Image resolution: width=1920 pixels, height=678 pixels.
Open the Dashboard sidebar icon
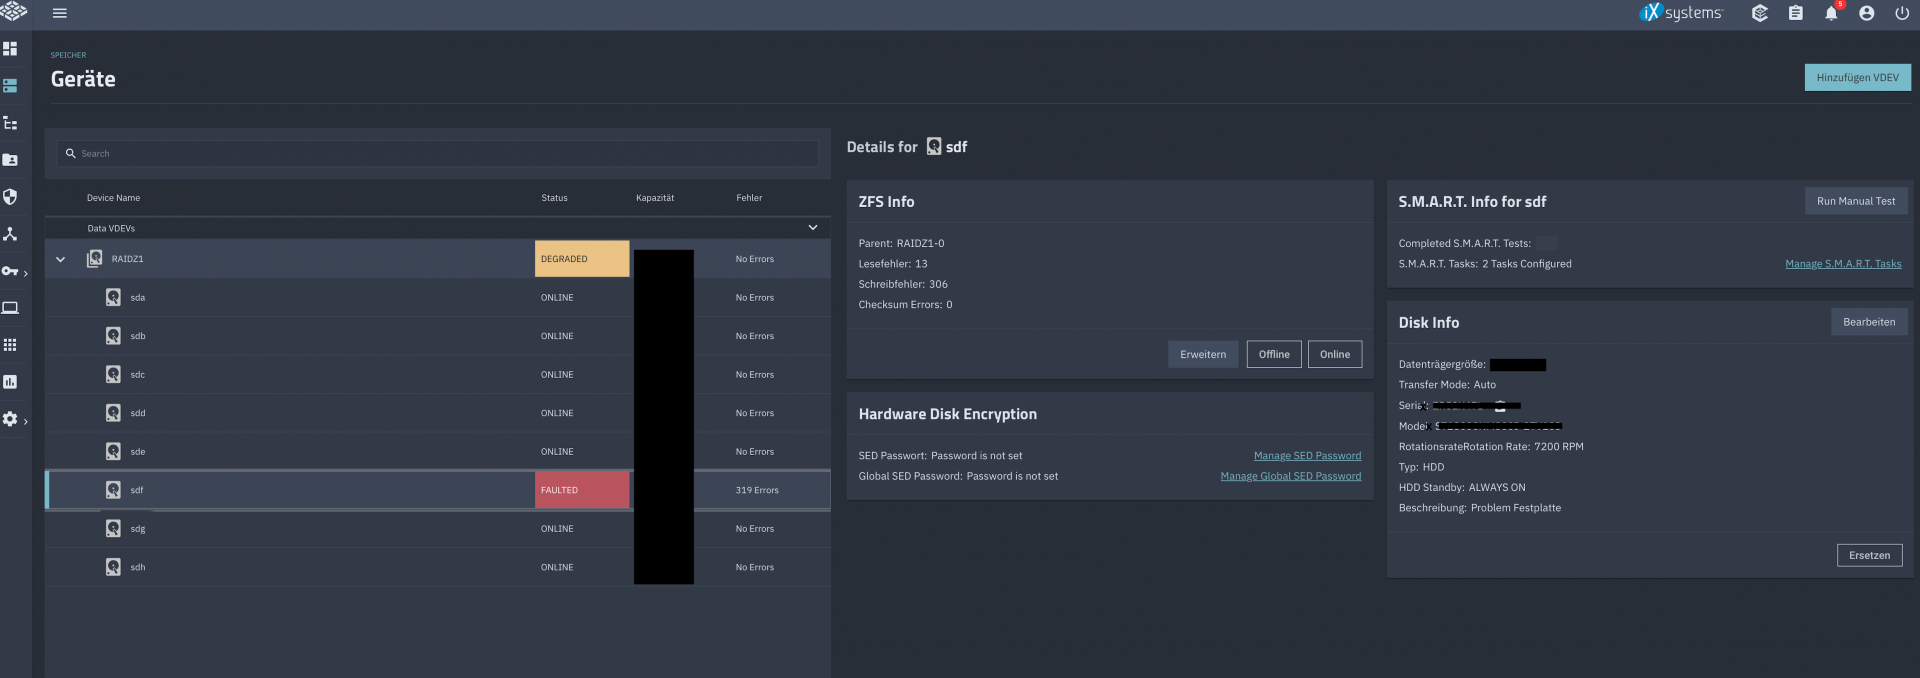coord(10,48)
